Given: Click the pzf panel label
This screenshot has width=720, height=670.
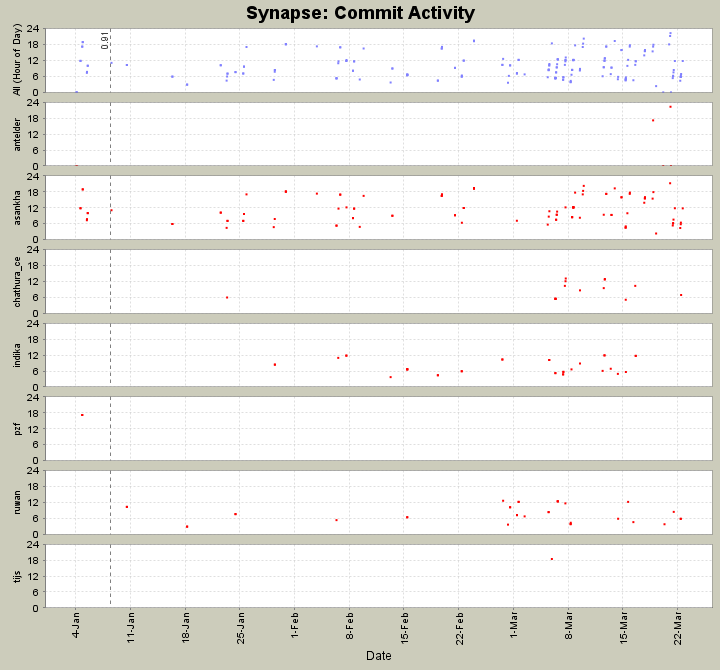Looking at the screenshot, I should tap(17, 429).
